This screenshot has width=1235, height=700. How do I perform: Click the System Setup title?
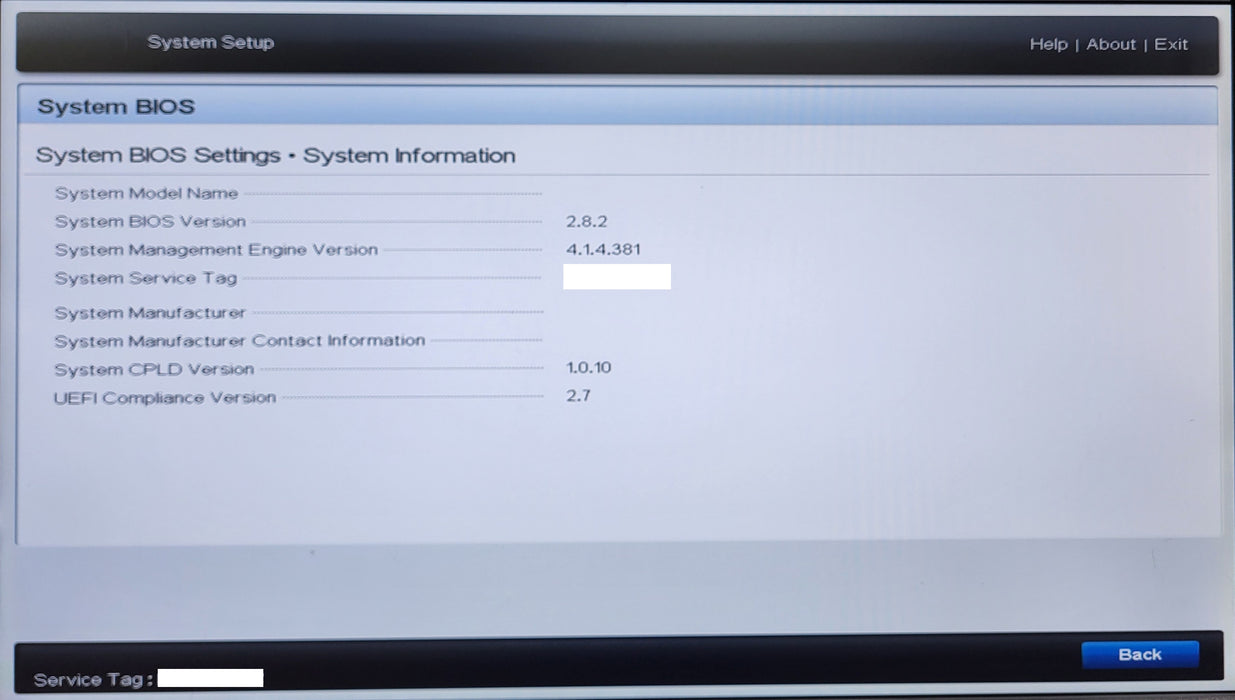point(211,42)
